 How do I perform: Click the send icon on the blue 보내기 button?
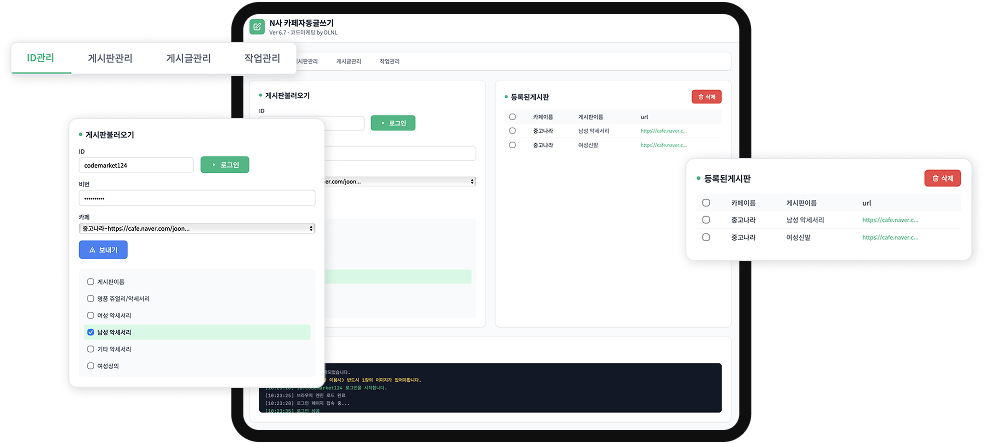coord(92,250)
